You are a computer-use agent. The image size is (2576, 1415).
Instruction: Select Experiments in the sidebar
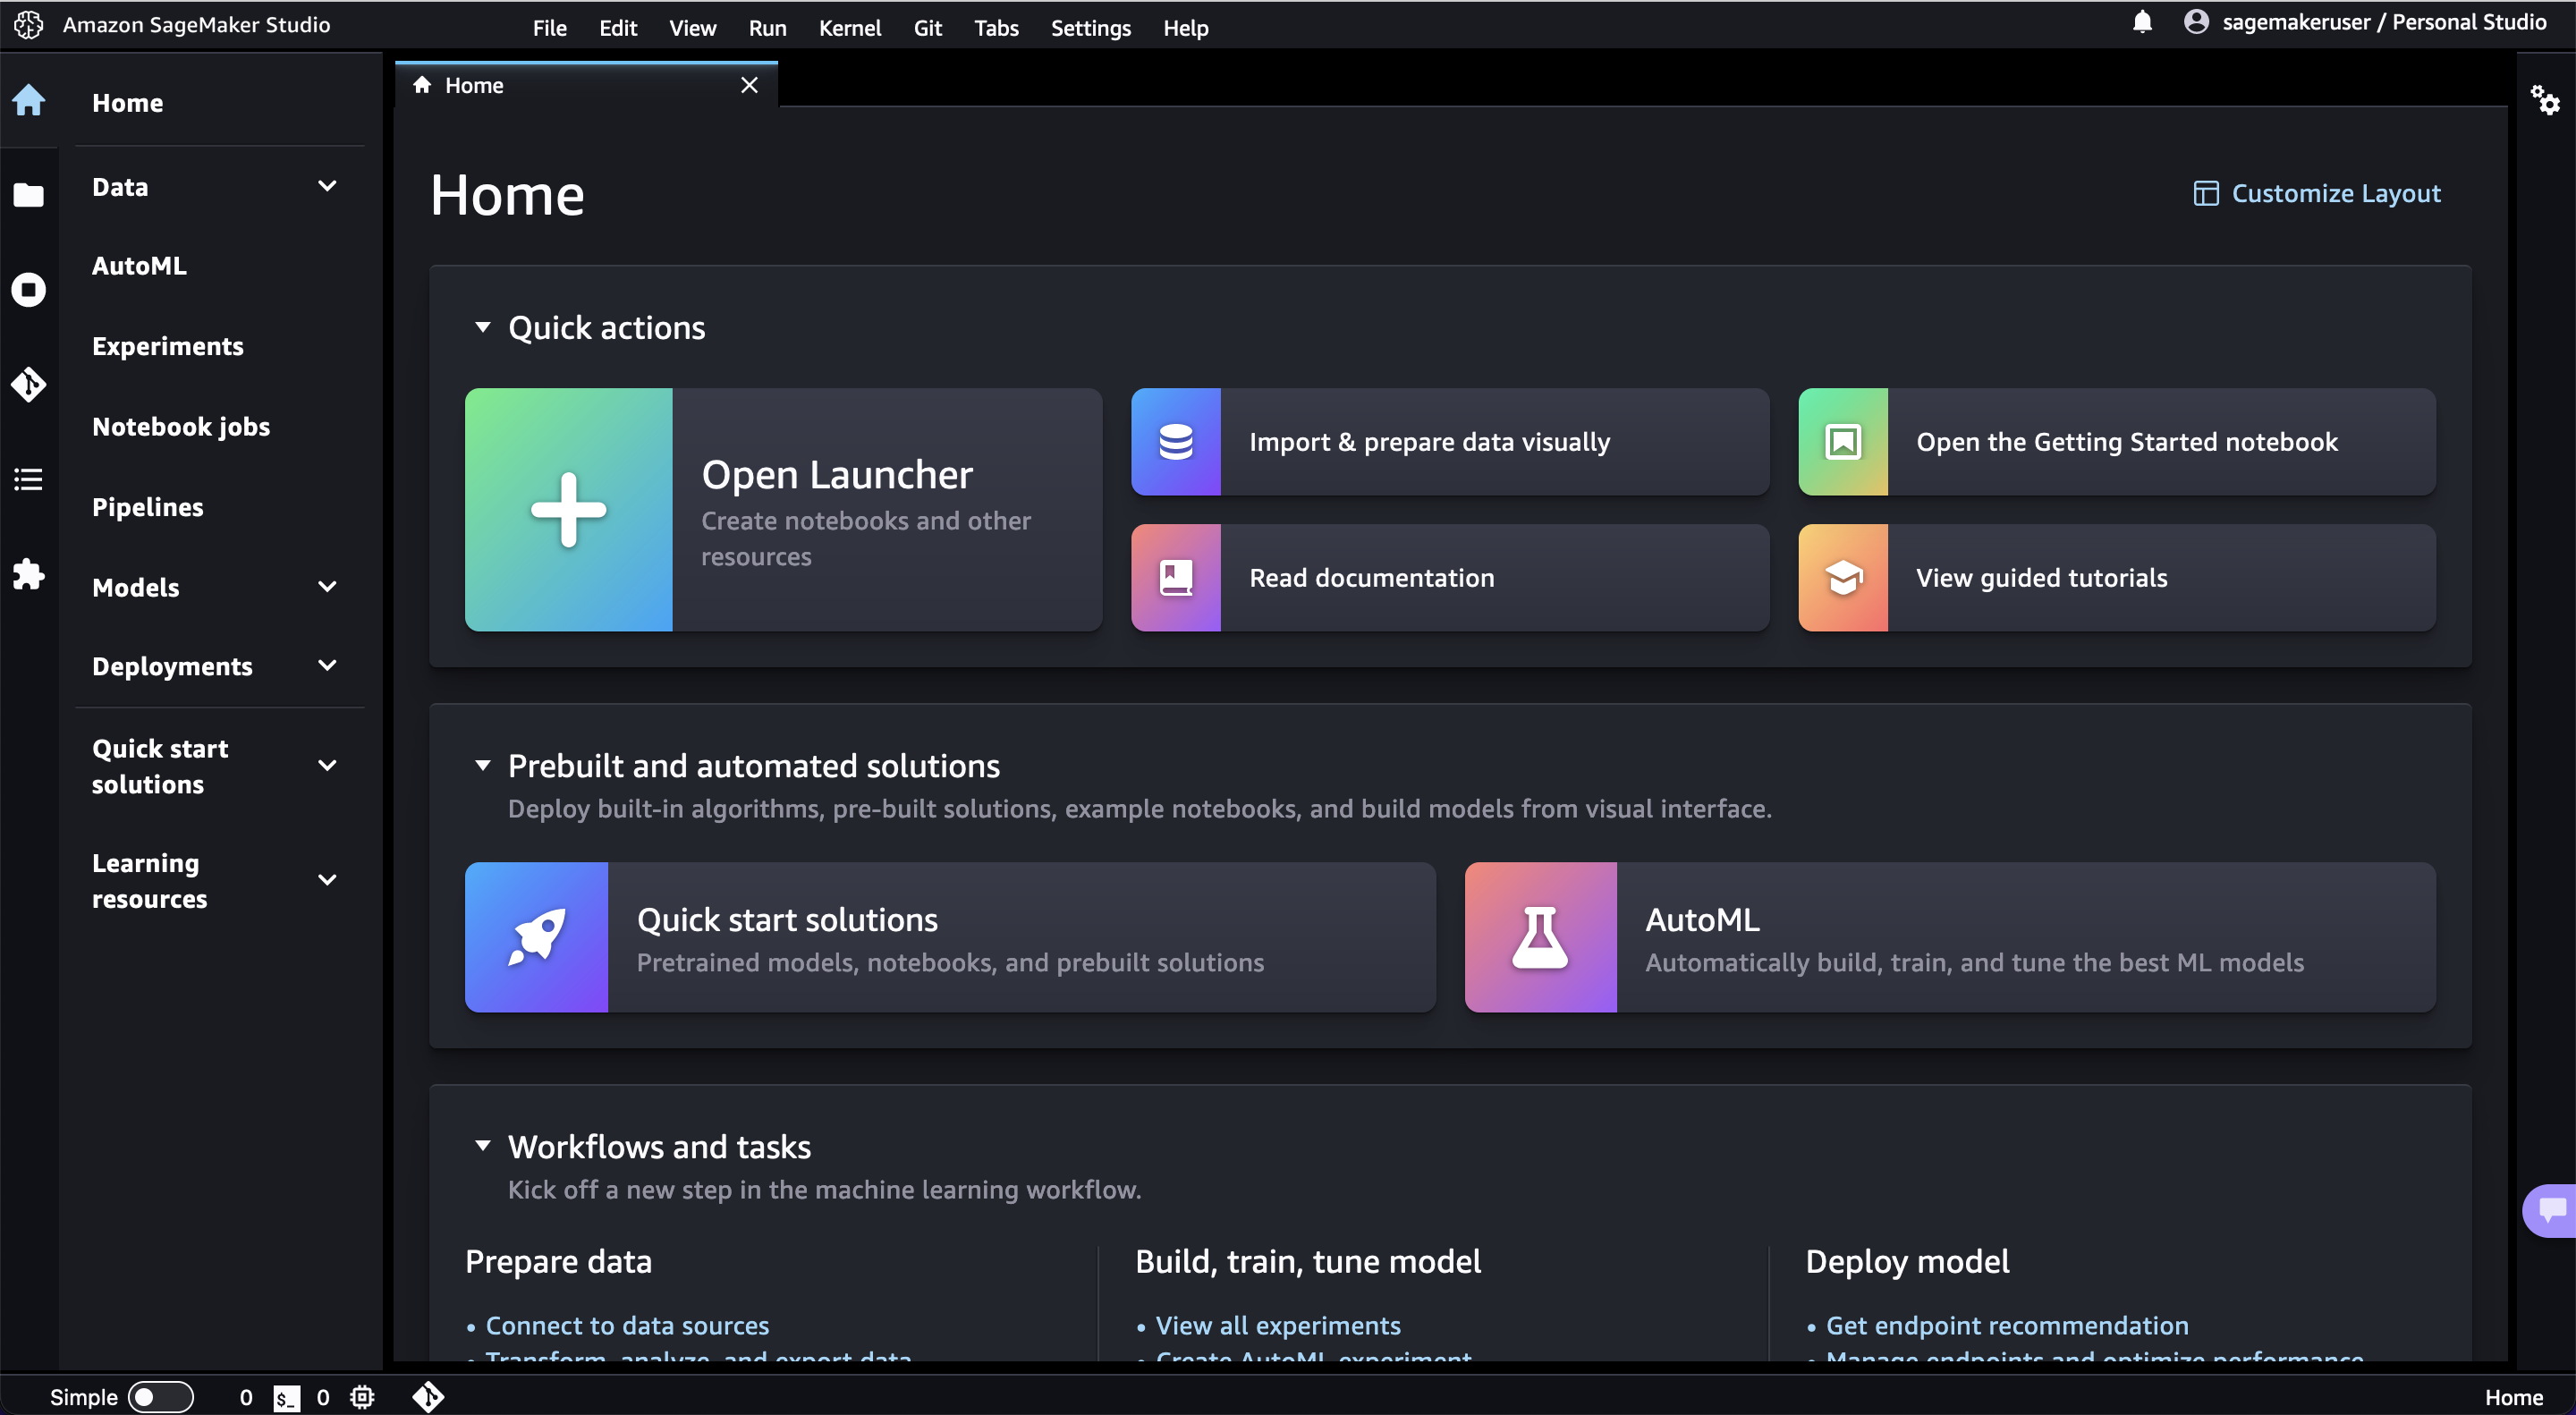167,345
